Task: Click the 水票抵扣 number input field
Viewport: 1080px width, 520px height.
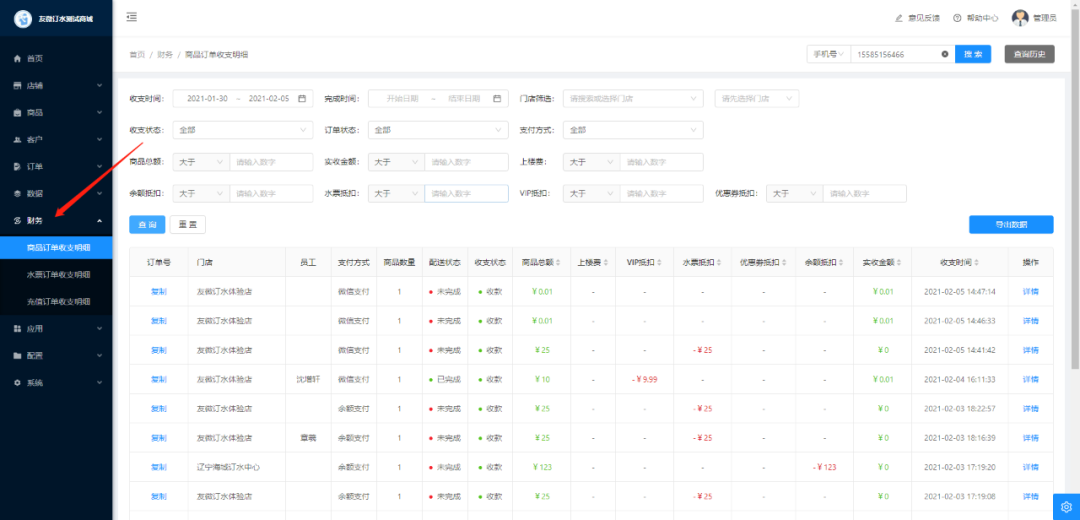Action: tap(466, 194)
